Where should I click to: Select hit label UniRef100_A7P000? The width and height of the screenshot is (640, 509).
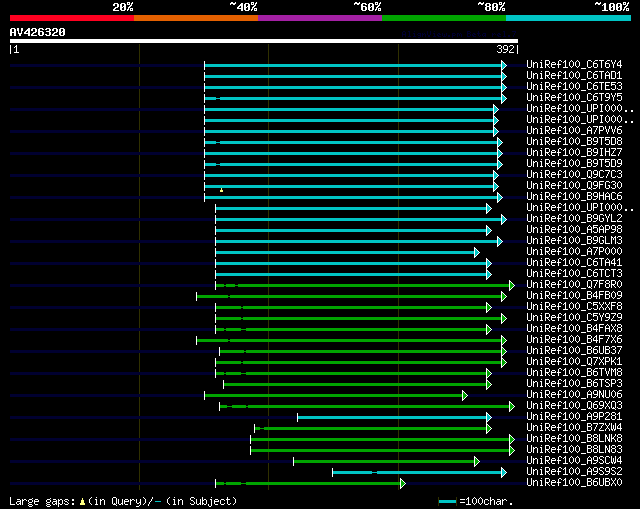point(574,252)
